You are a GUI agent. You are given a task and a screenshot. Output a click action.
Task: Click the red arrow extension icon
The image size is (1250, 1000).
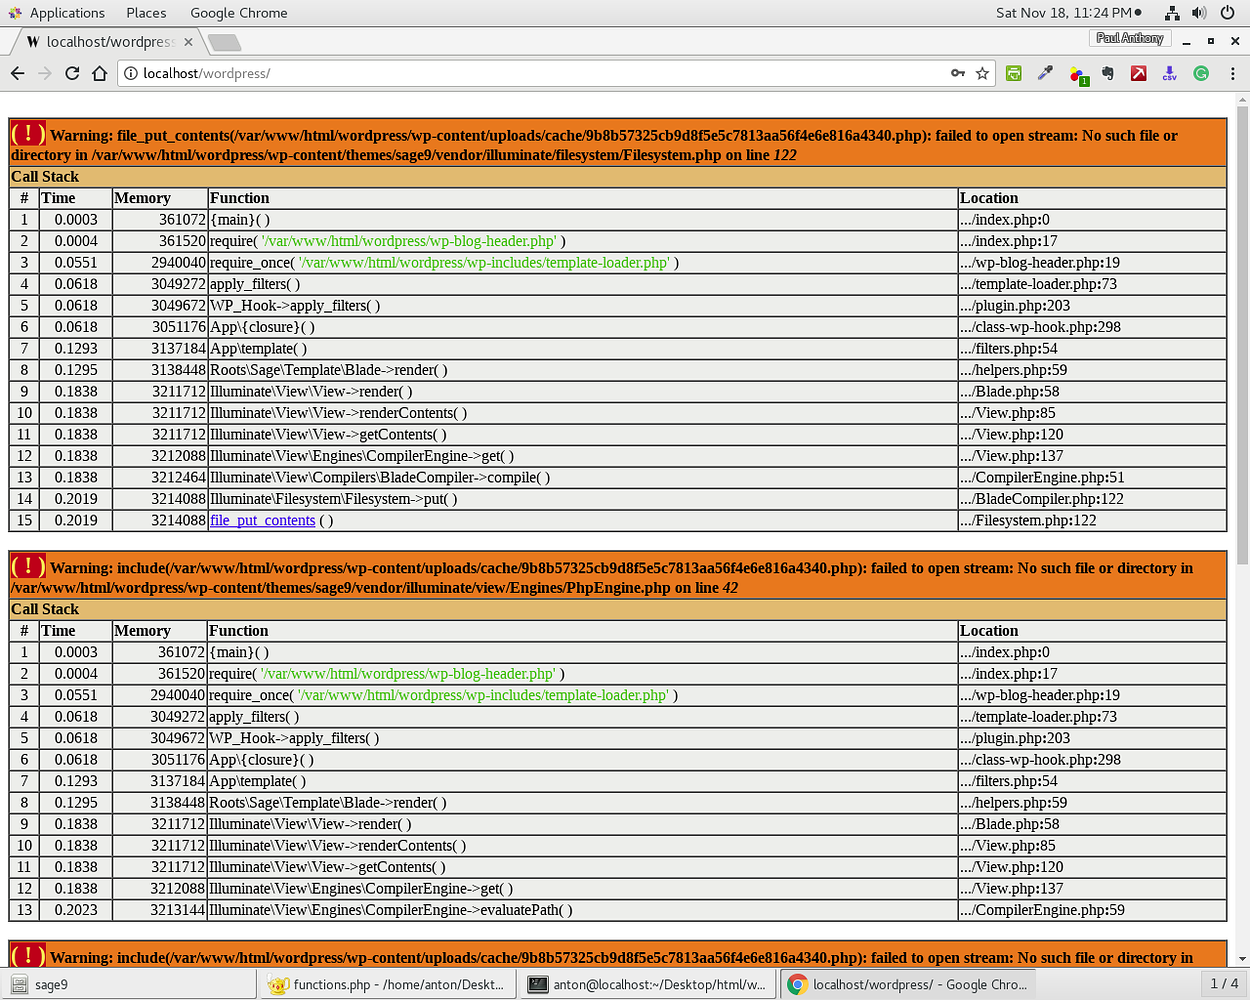click(x=1139, y=73)
